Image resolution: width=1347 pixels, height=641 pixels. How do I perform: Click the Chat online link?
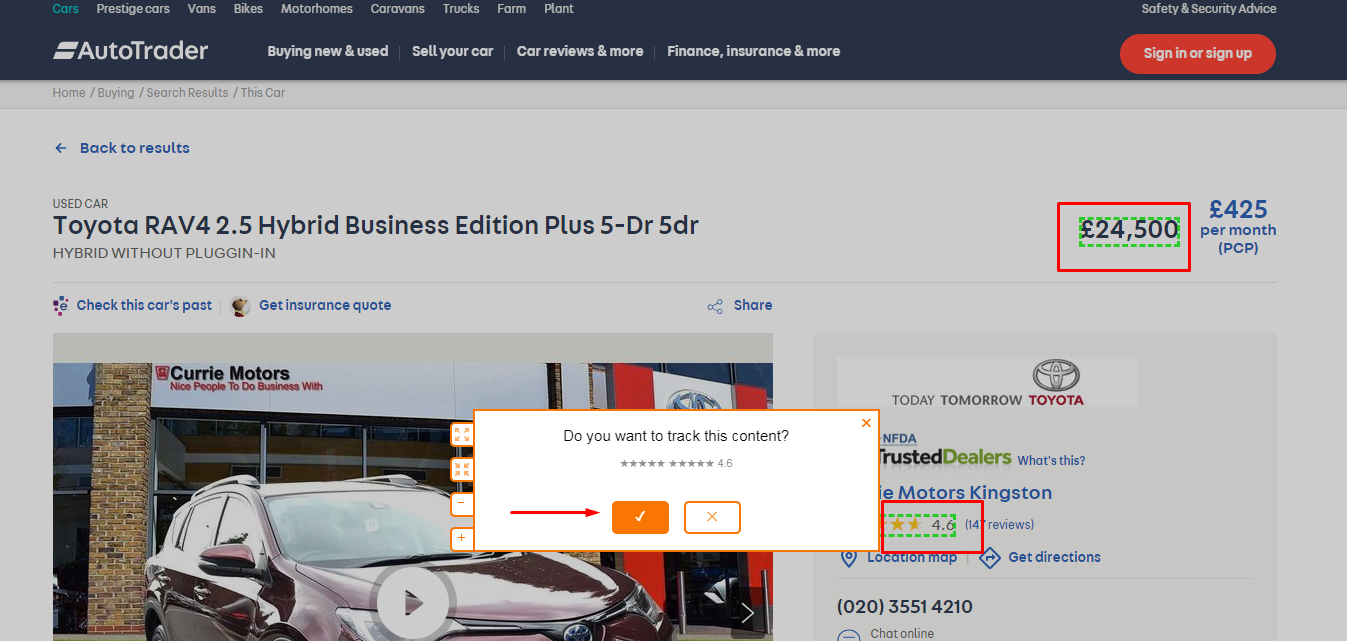[x=902, y=634]
